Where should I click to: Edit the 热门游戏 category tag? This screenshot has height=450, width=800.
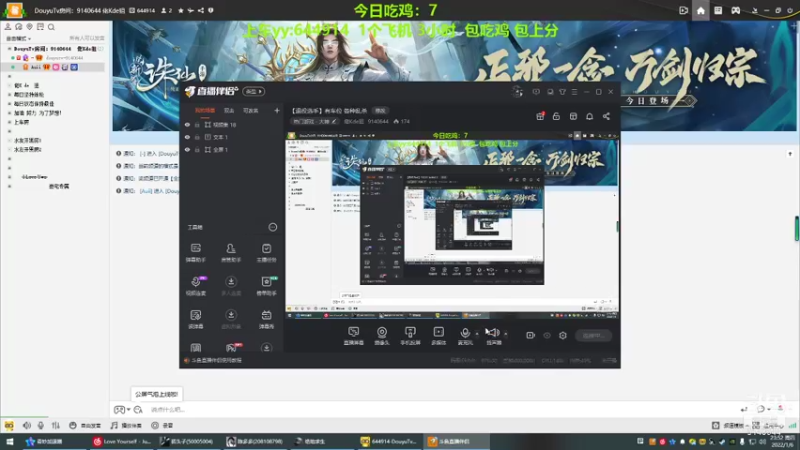(314, 121)
